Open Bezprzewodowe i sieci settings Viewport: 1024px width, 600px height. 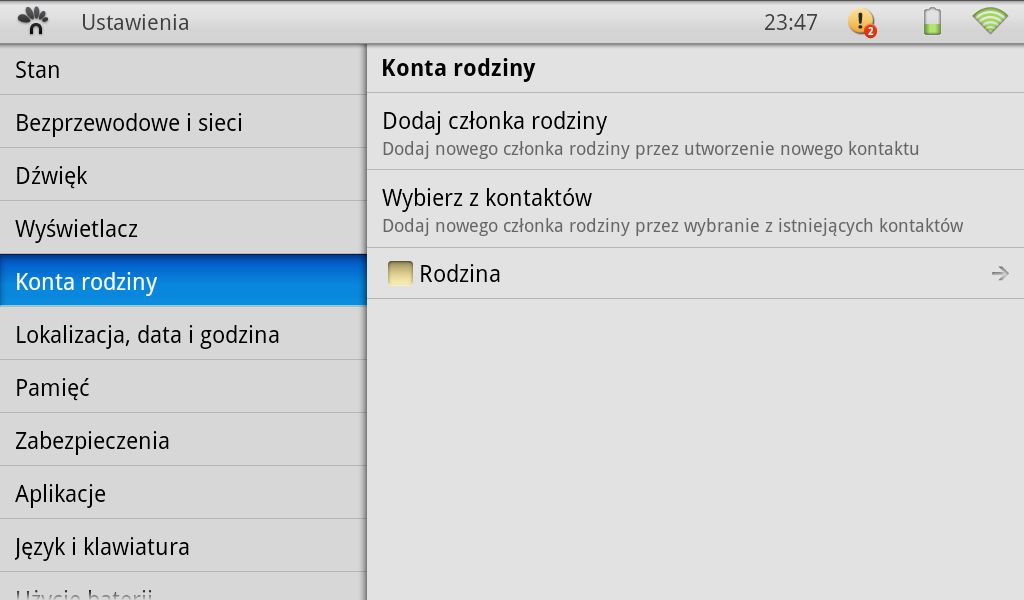point(183,123)
